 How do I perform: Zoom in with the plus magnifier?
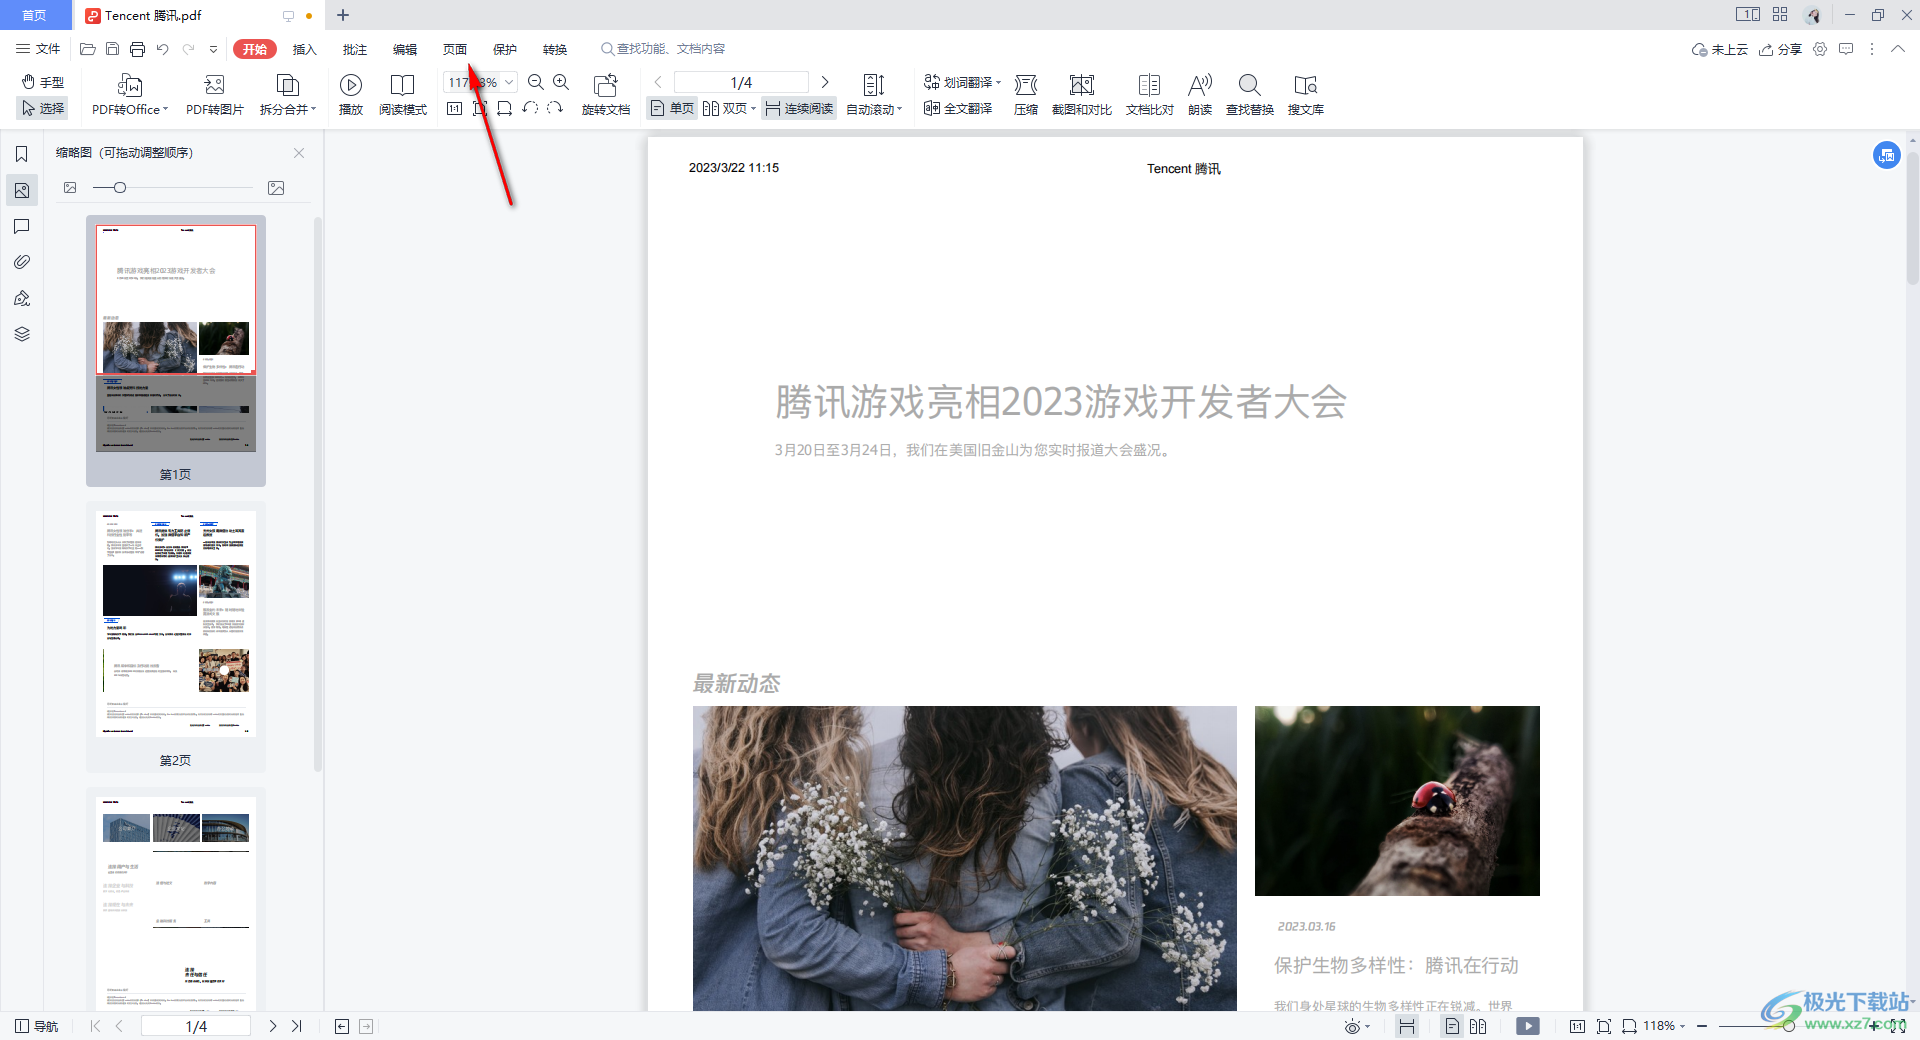pos(561,82)
